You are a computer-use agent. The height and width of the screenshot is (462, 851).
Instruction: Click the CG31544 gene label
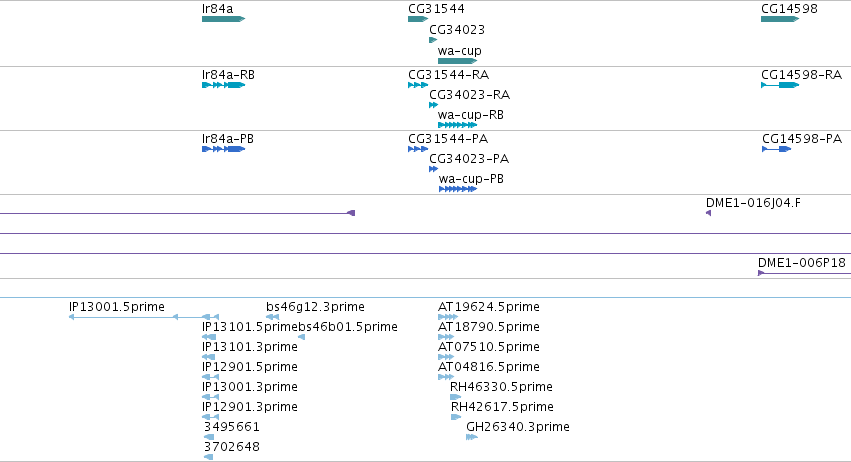click(436, 9)
